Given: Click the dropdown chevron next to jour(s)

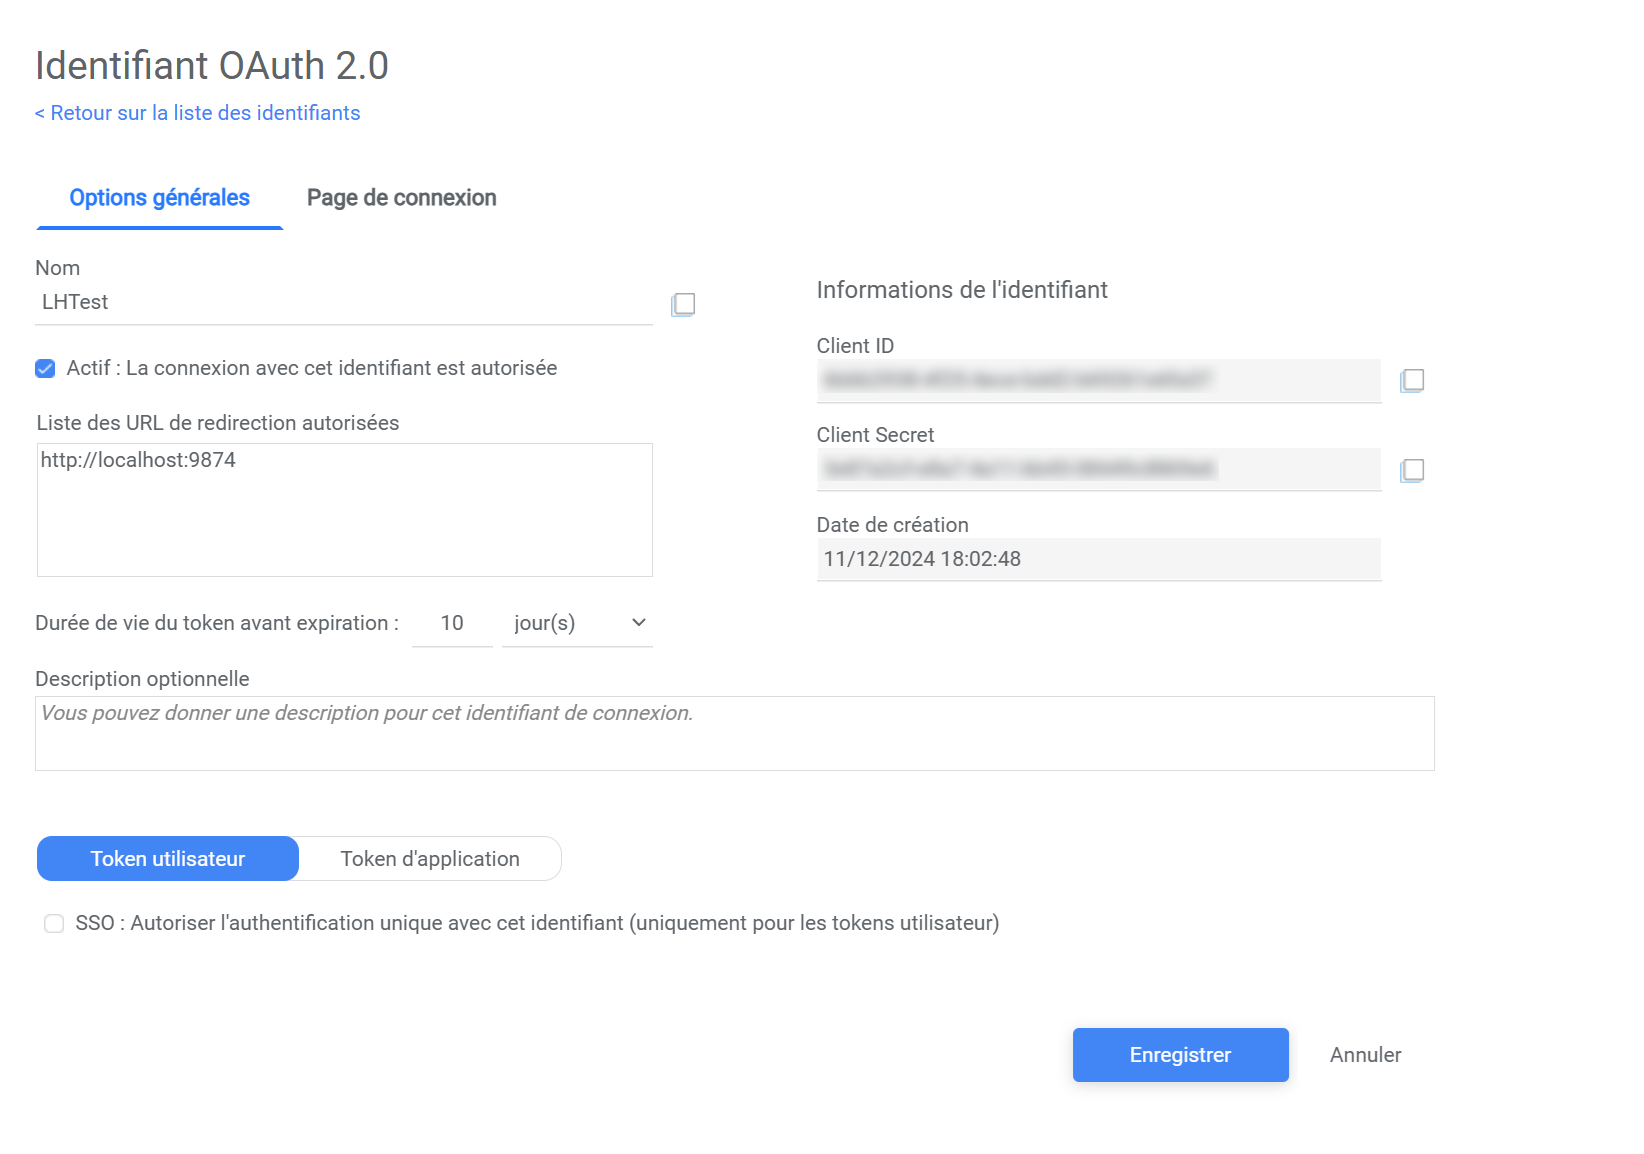Looking at the screenshot, I should (638, 623).
